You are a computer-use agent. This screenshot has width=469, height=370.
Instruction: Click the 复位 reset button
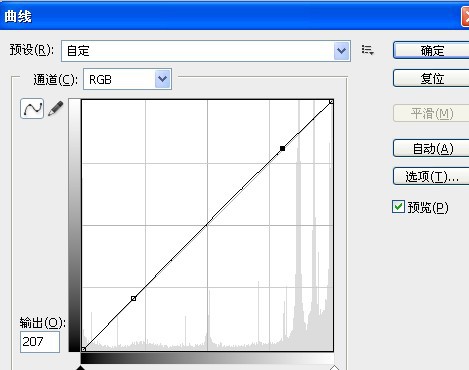(431, 79)
